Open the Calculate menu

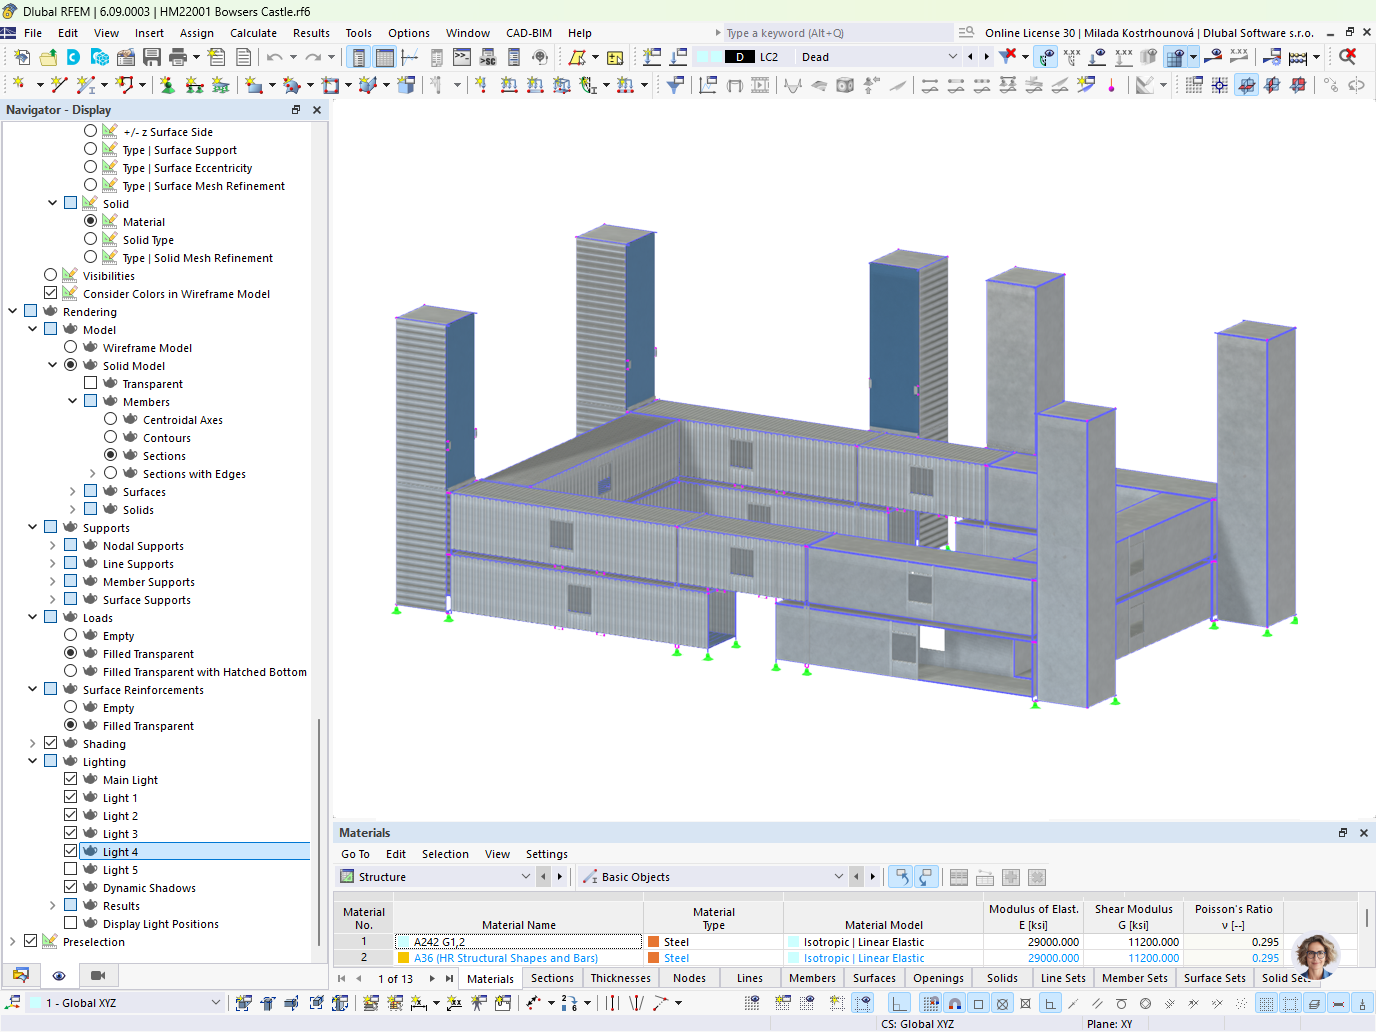pyautogui.click(x=253, y=32)
